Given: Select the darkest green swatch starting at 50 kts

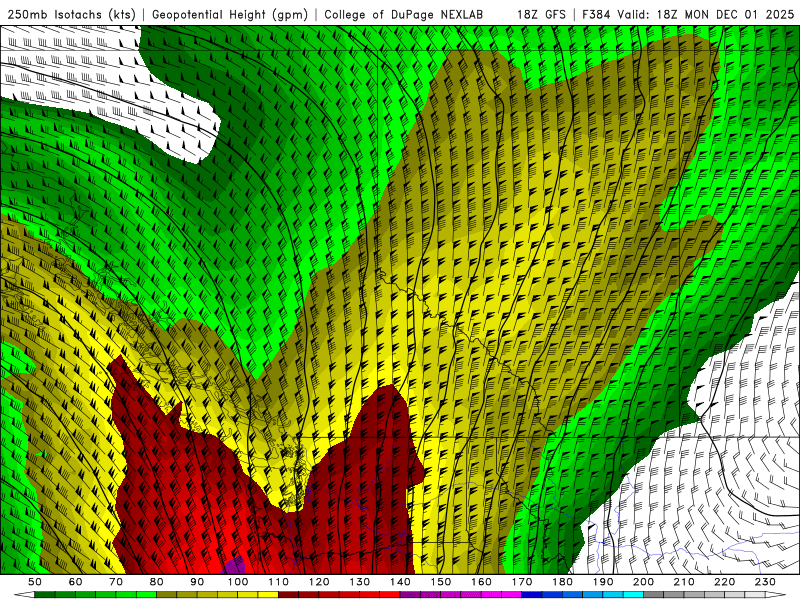Looking at the screenshot, I should click(x=45, y=595).
